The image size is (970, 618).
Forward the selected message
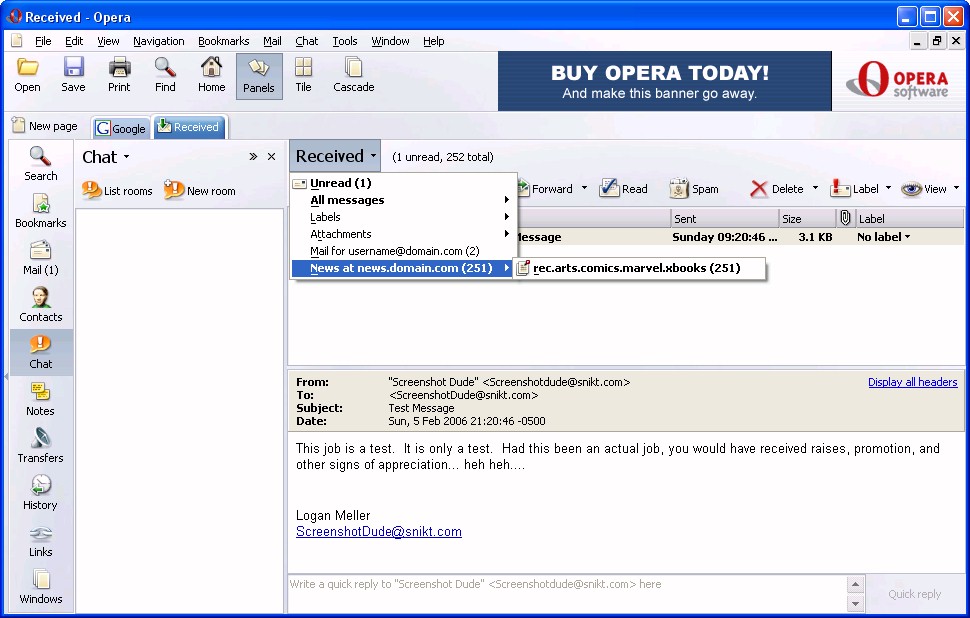[547, 189]
